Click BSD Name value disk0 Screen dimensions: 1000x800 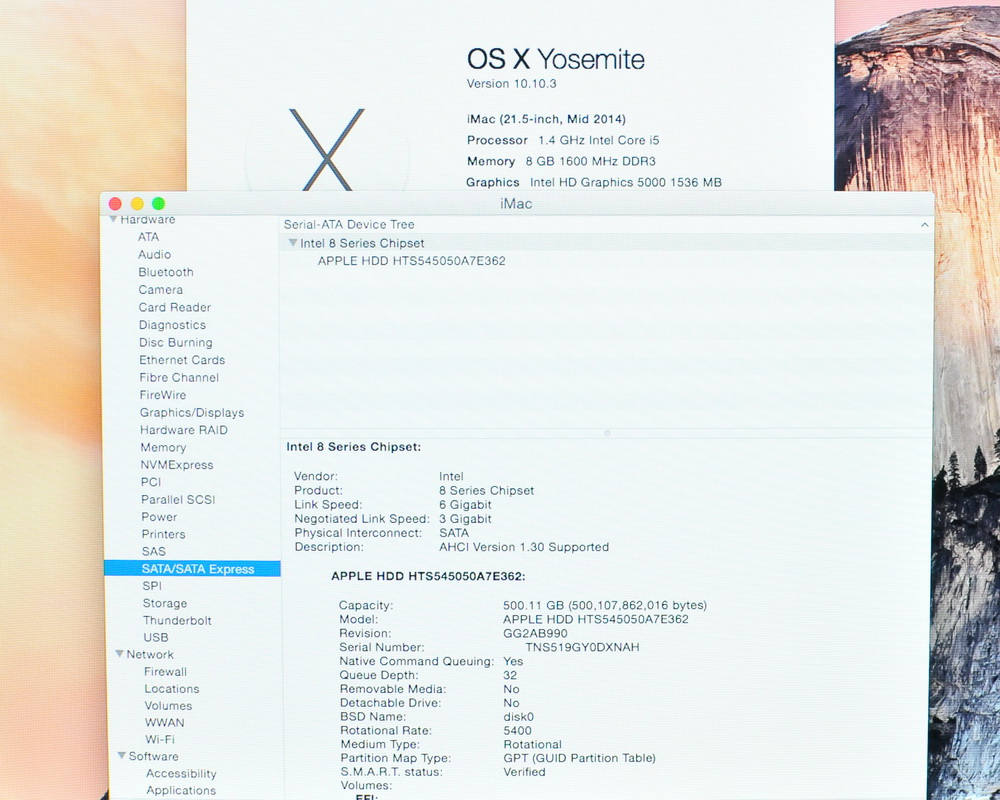click(x=518, y=716)
